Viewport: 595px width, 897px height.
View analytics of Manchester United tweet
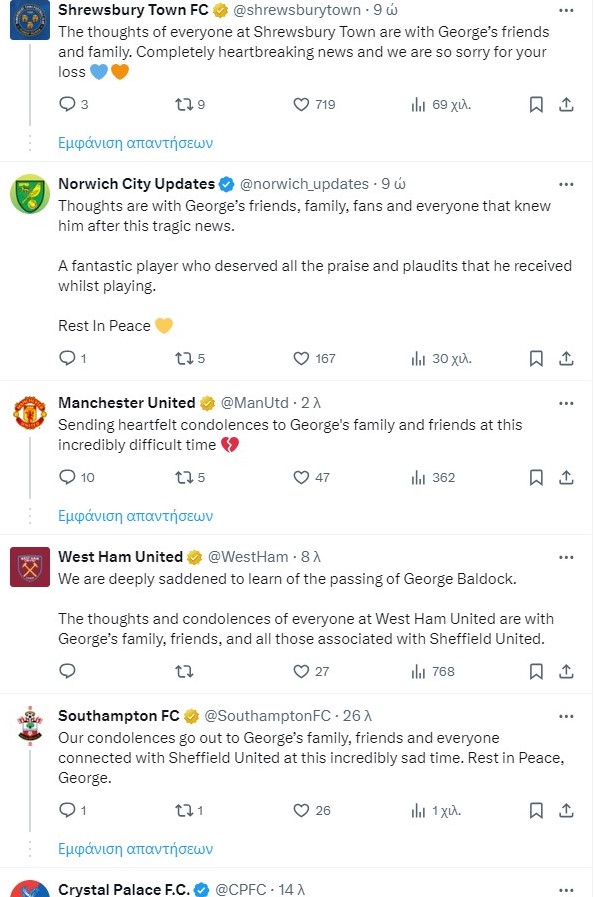pyautogui.click(x=418, y=478)
